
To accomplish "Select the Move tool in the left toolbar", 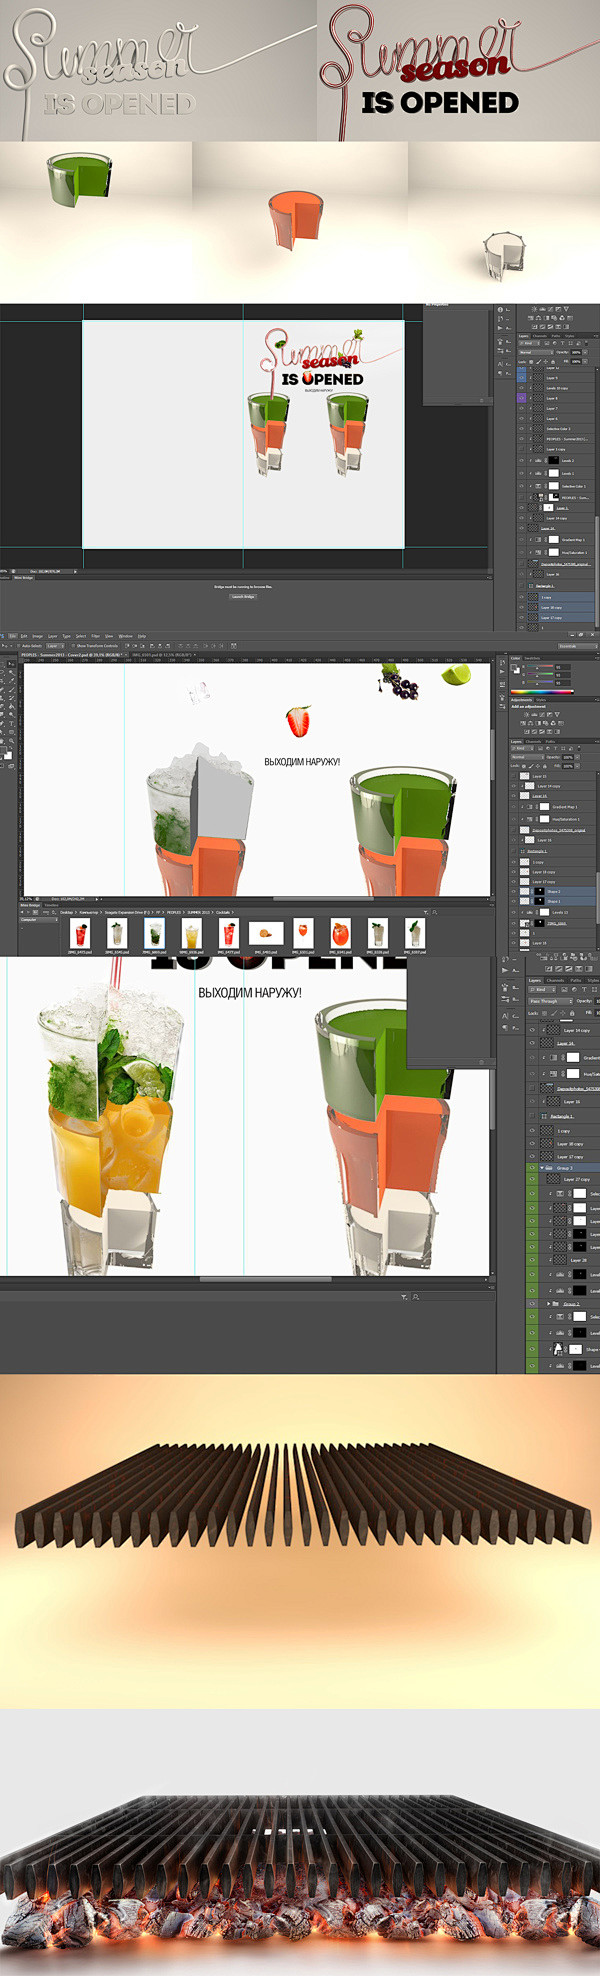I will point(12,663).
